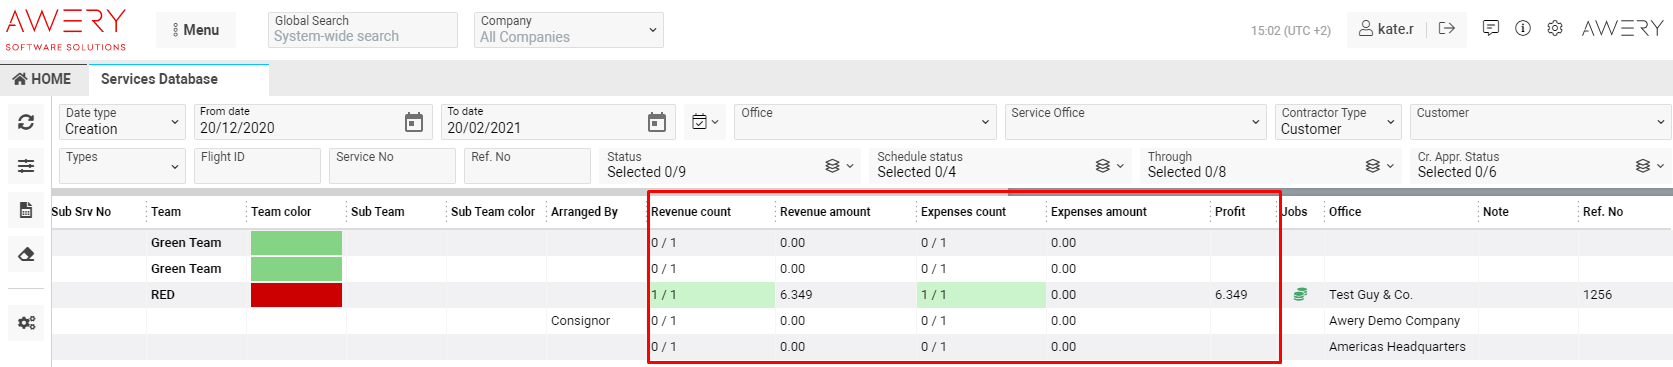Expand the Status Selected 0/9 multiselect
This screenshot has width=1673, height=367.
pos(731,165)
